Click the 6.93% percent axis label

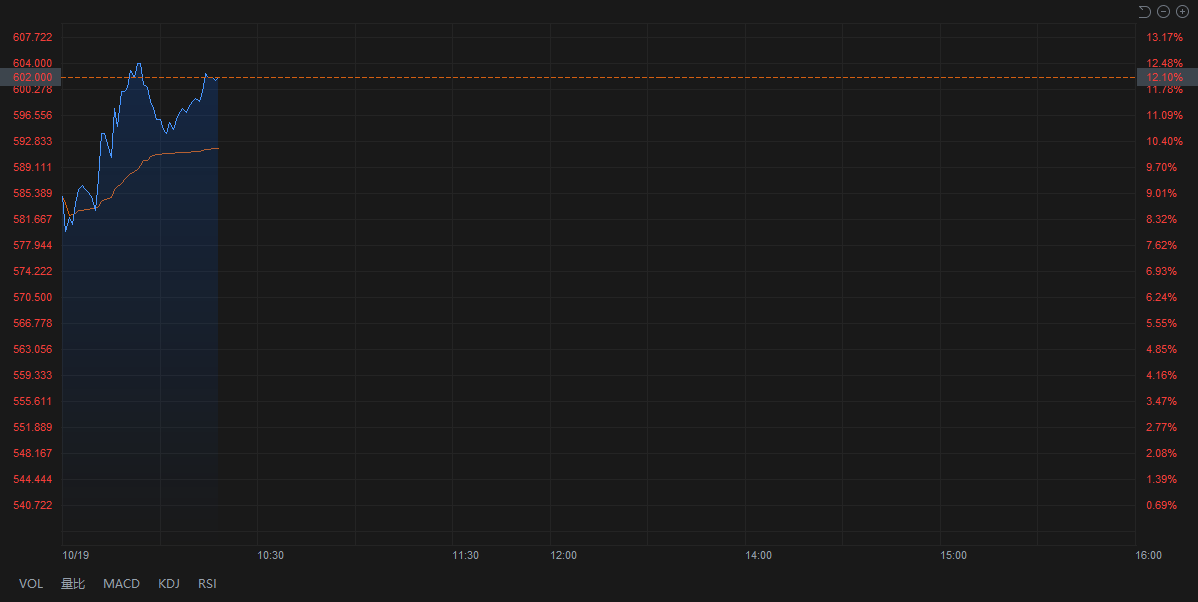(1161, 271)
